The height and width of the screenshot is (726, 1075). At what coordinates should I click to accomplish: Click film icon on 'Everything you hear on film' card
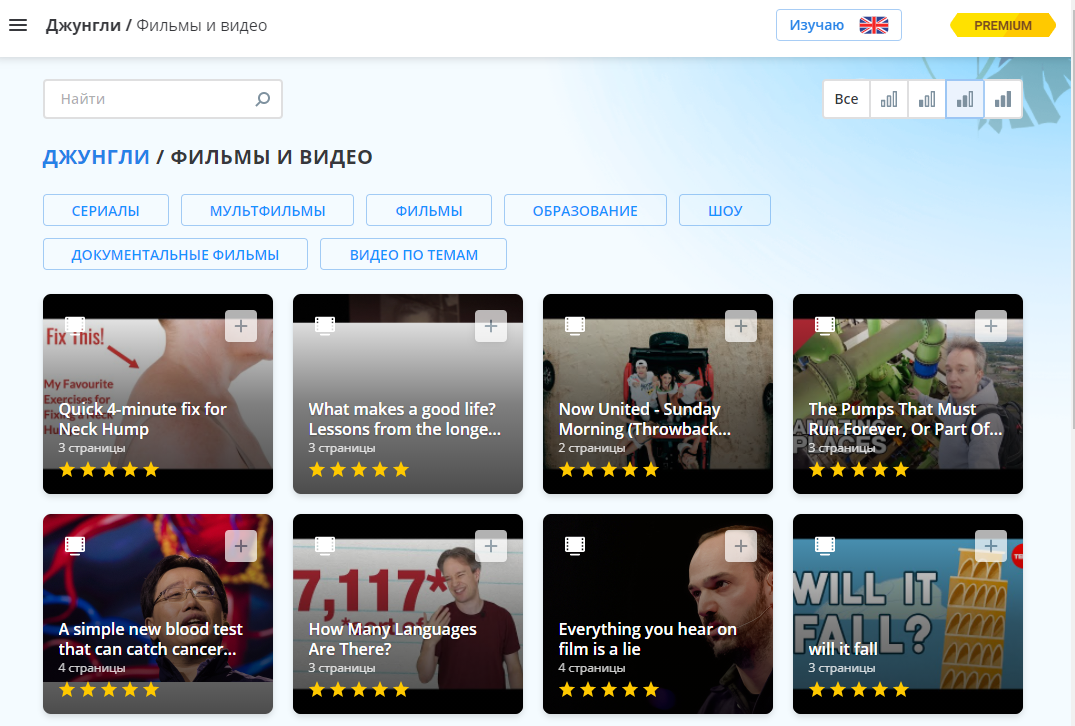coord(575,545)
